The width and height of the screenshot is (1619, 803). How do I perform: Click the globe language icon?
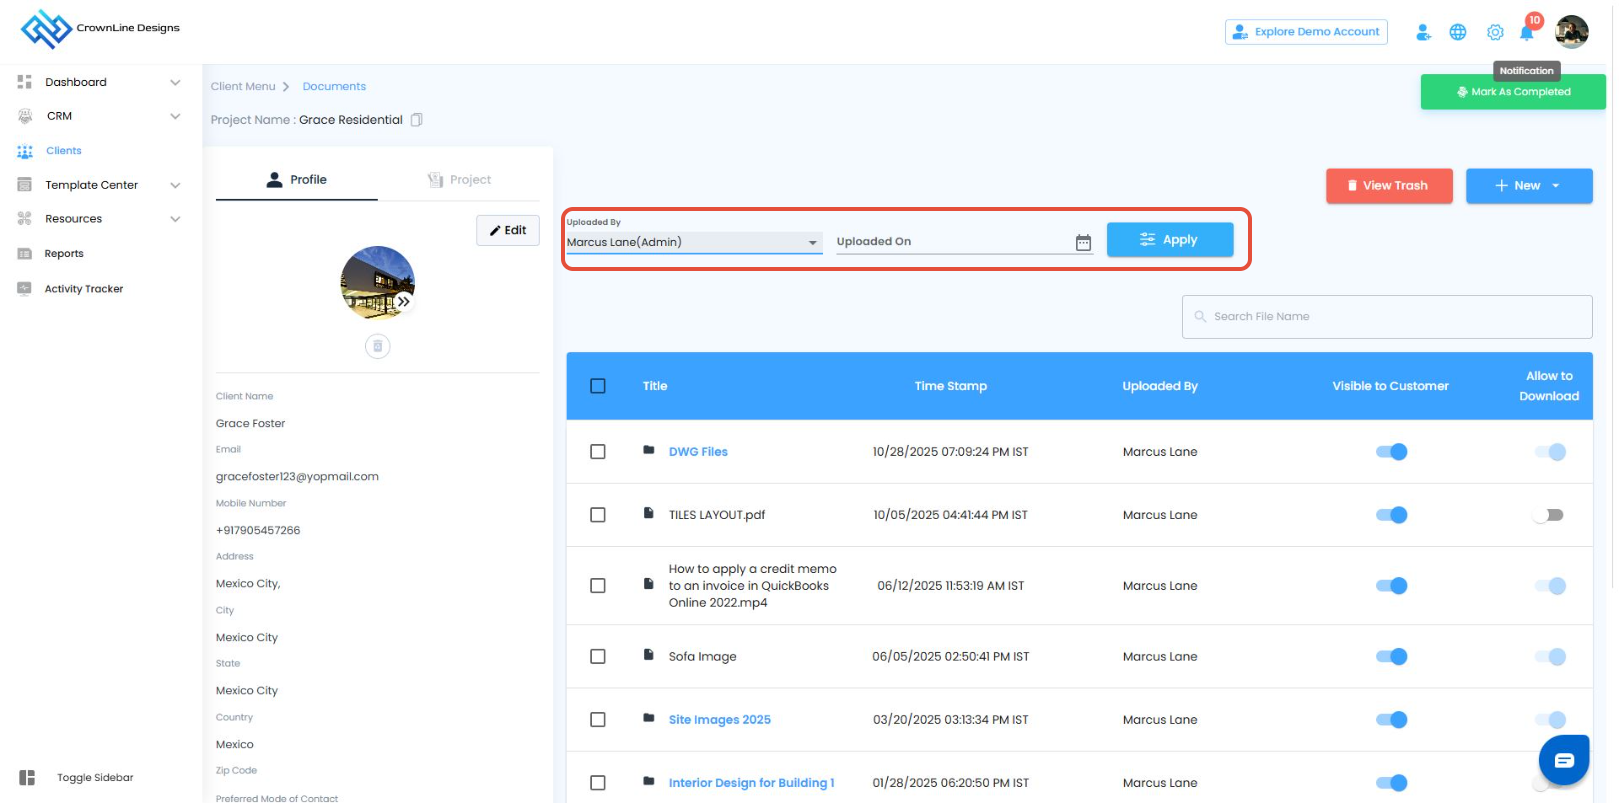click(x=1458, y=33)
